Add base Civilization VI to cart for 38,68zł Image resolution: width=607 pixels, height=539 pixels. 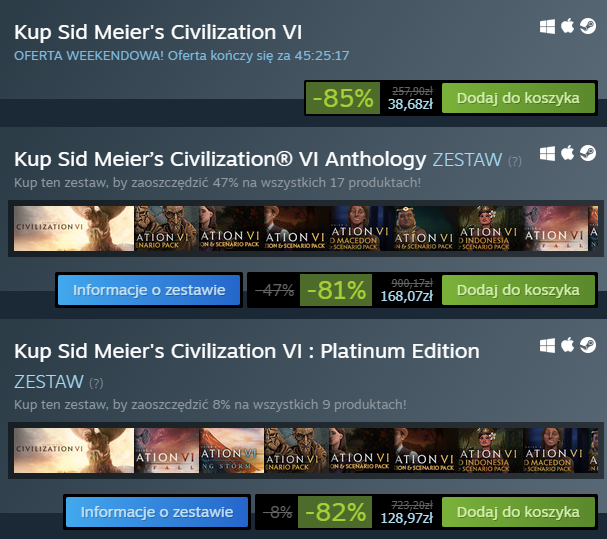click(518, 98)
